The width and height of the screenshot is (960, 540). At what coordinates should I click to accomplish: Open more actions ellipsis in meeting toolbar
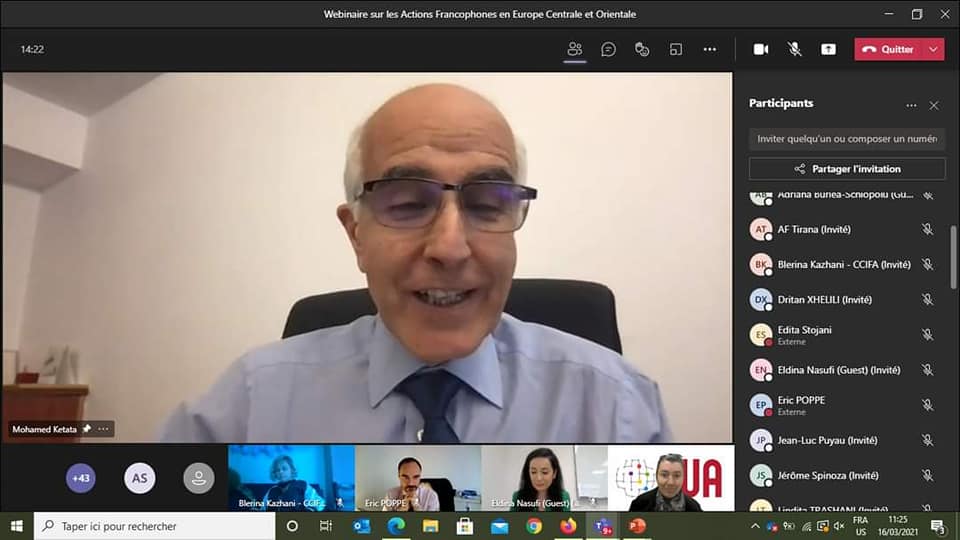click(710, 49)
